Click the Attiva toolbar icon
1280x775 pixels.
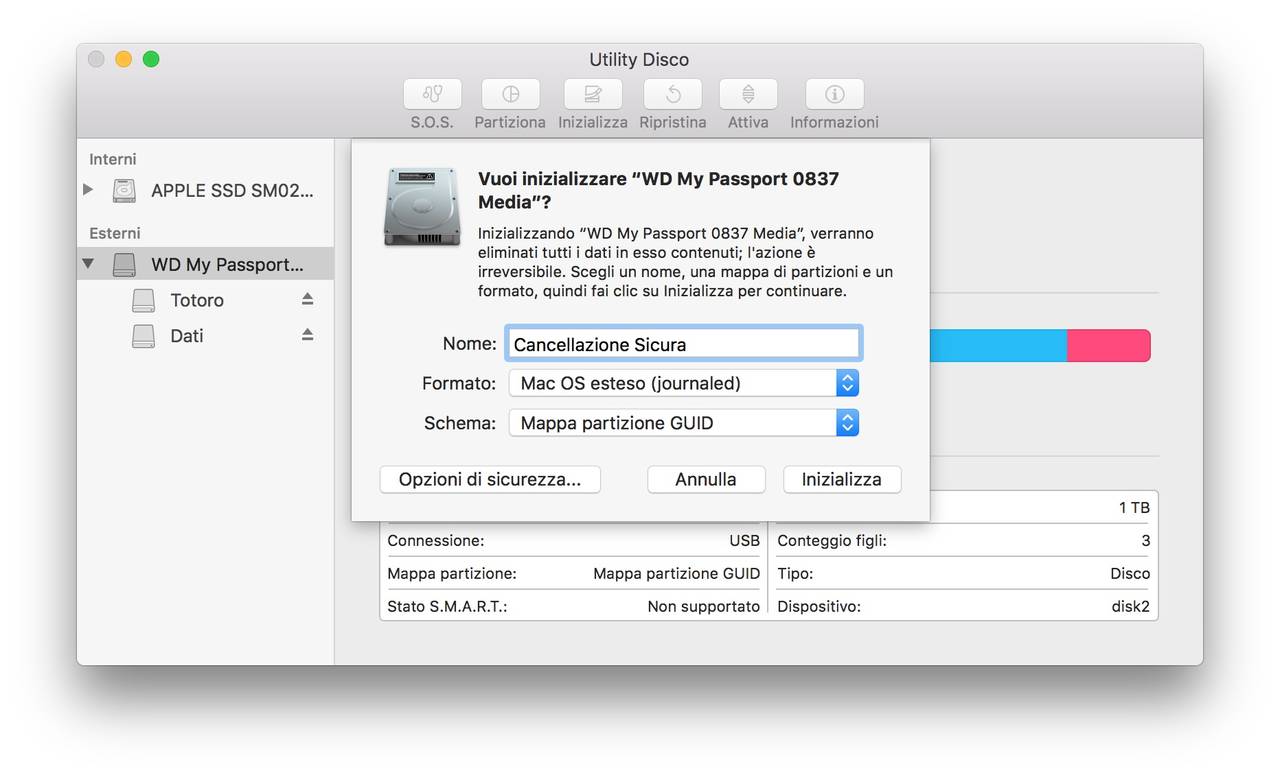pos(748,94)
